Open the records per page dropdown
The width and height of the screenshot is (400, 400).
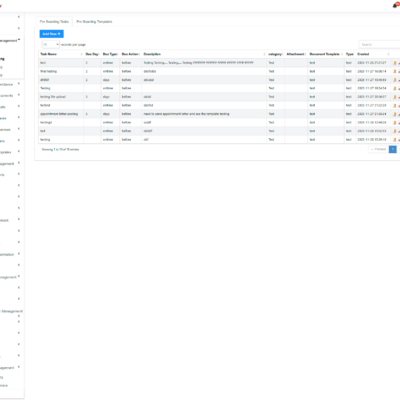pyautogui.click(x=51, y=44)
